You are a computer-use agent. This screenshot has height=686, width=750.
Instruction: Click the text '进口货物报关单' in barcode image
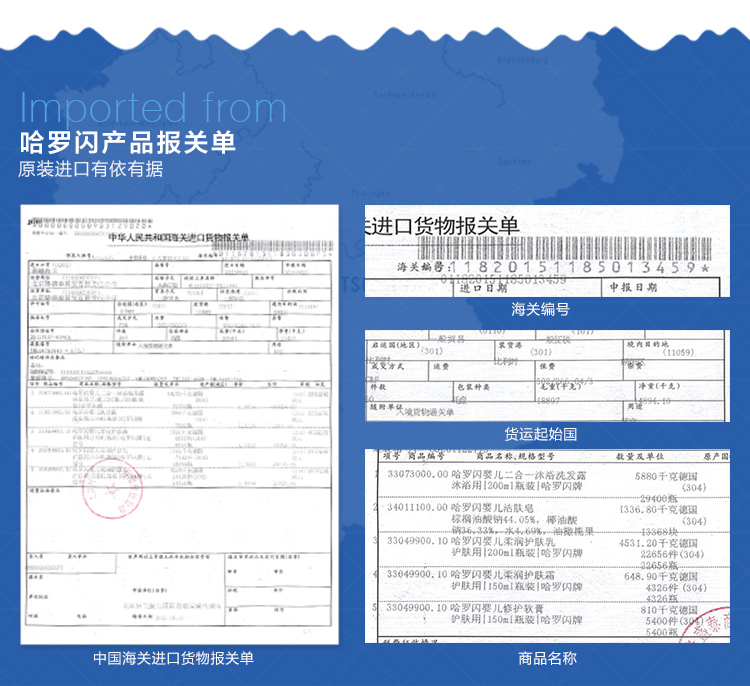[x=444, y=225]
